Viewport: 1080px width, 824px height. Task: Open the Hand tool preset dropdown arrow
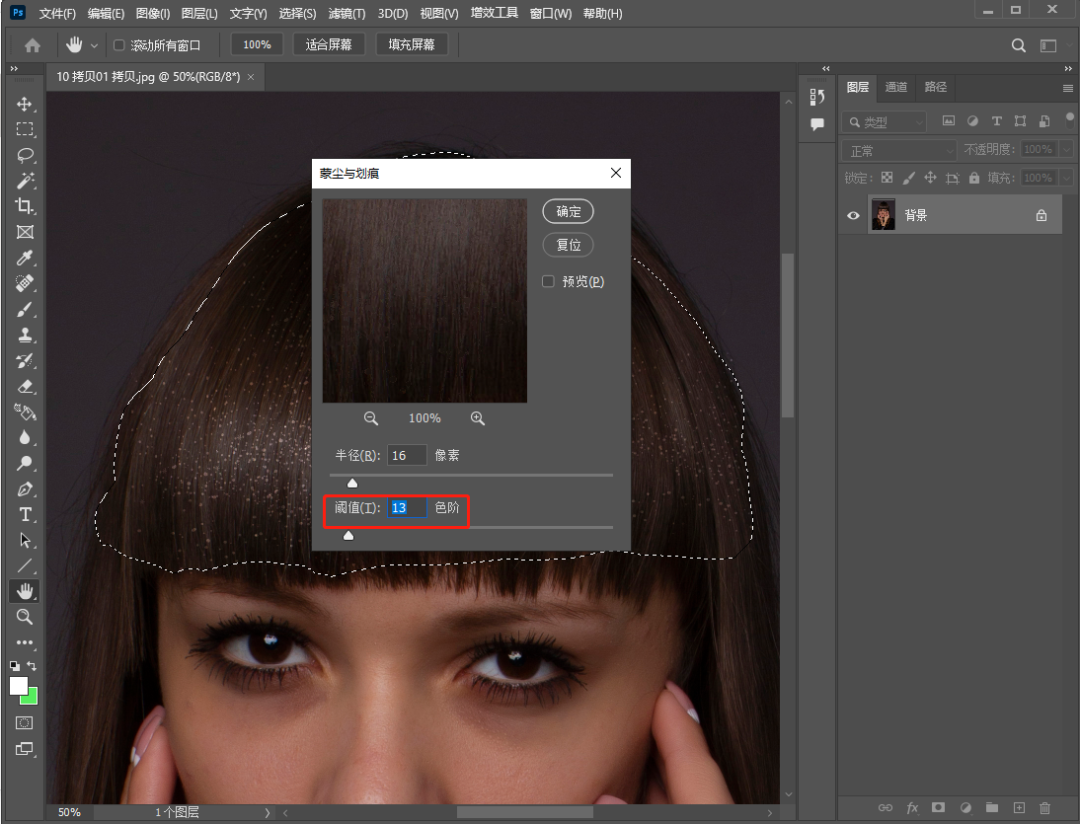pos(95,45)
